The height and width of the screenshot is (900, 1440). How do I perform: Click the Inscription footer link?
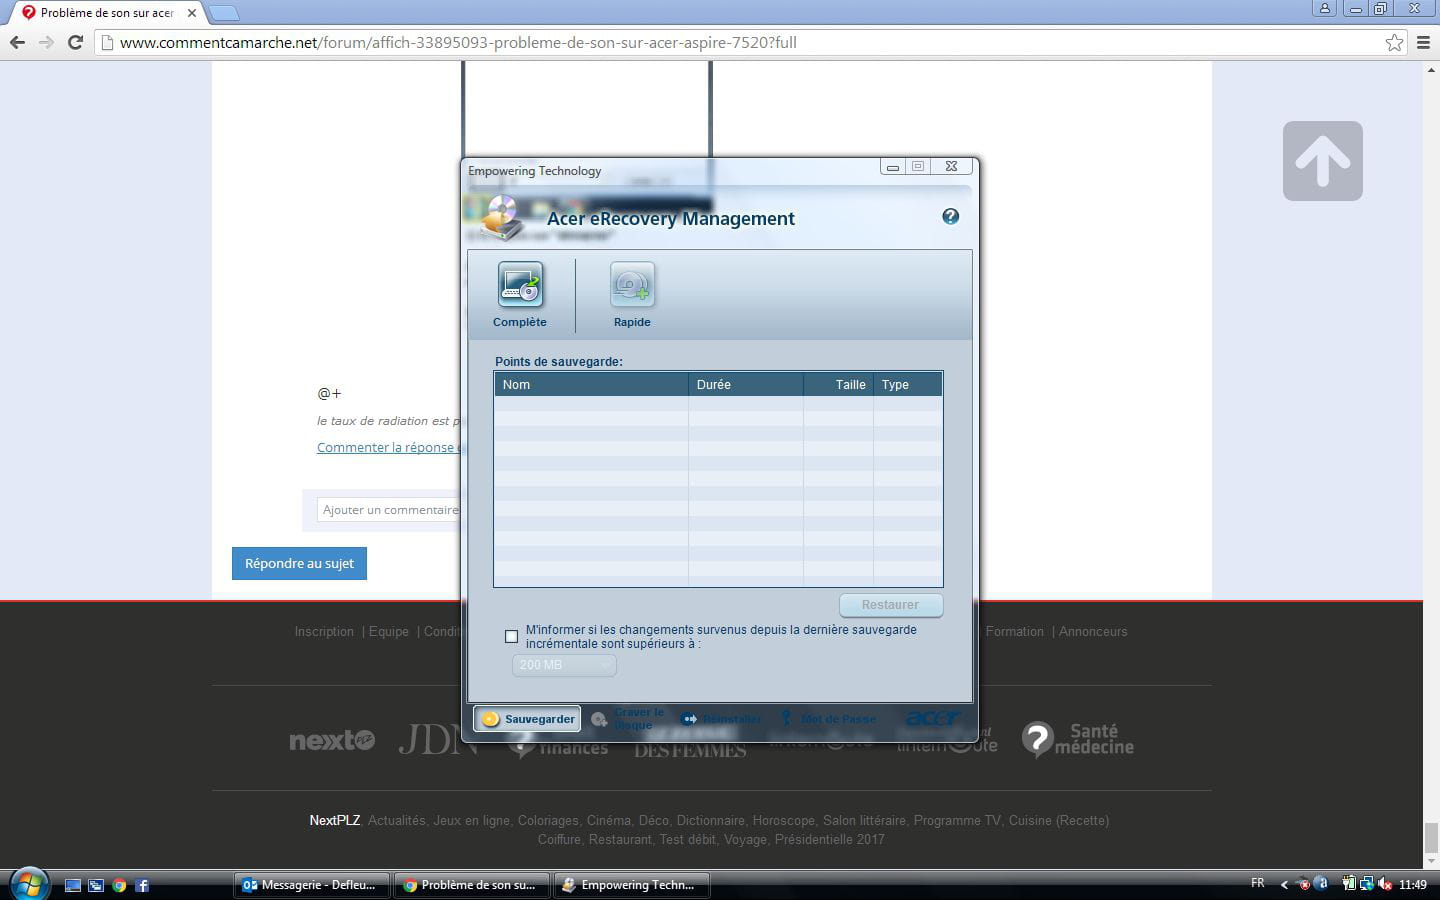point(324,632)
